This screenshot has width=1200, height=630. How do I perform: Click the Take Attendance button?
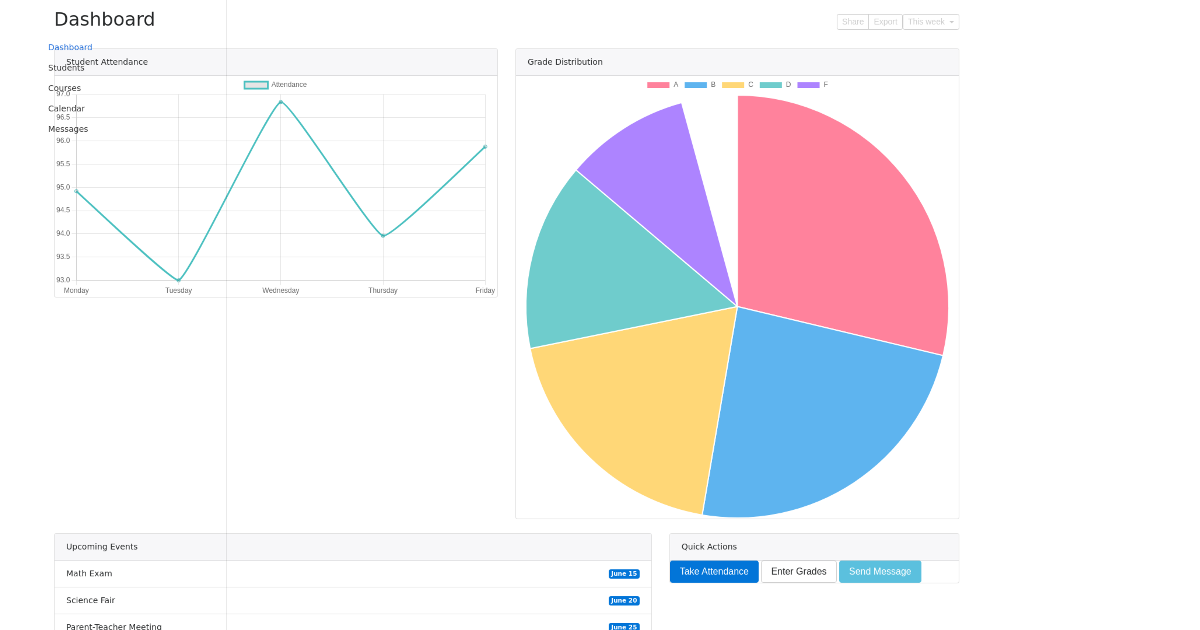tap(714, 571)
